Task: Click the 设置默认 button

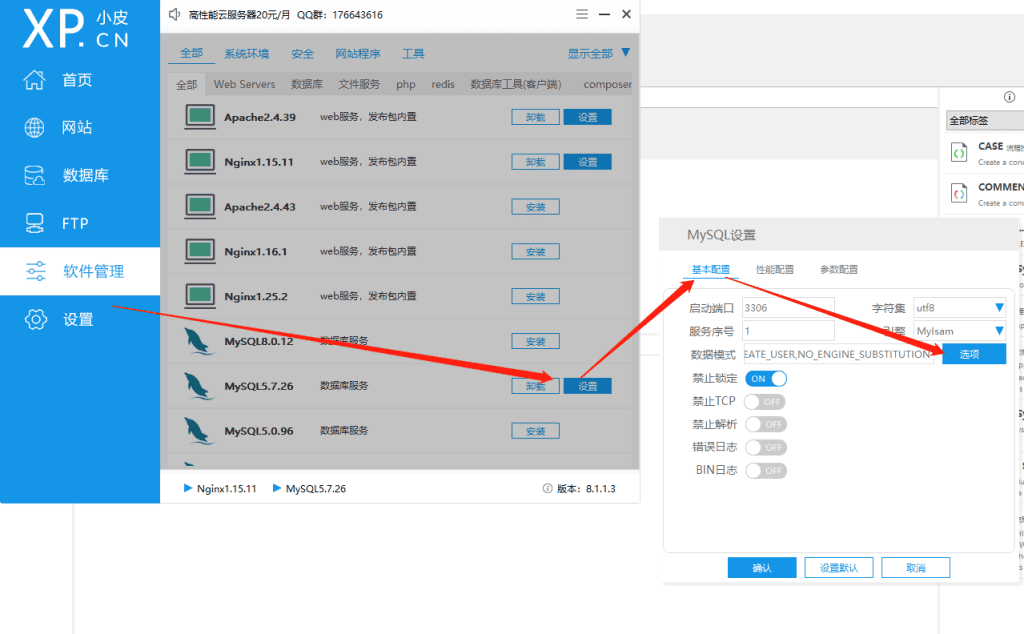Action: pyautogui.click(x=839, y=567)
